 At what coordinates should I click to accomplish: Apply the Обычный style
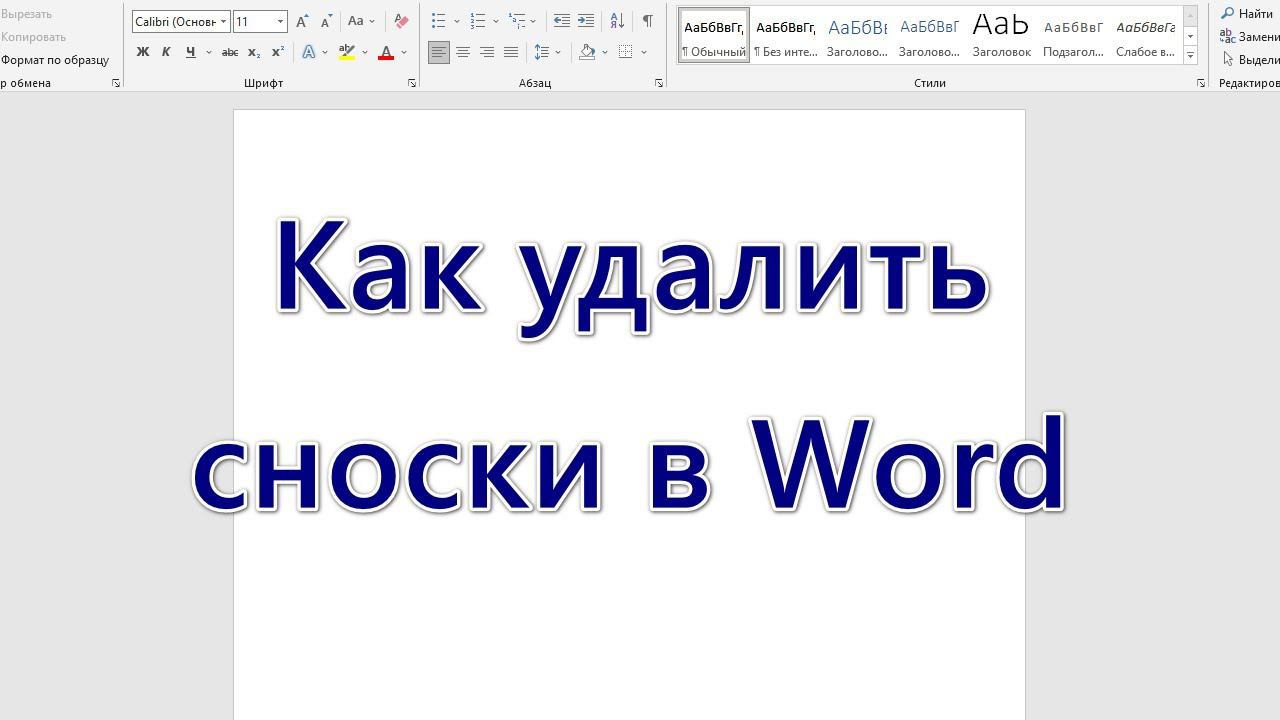[714, 36]
